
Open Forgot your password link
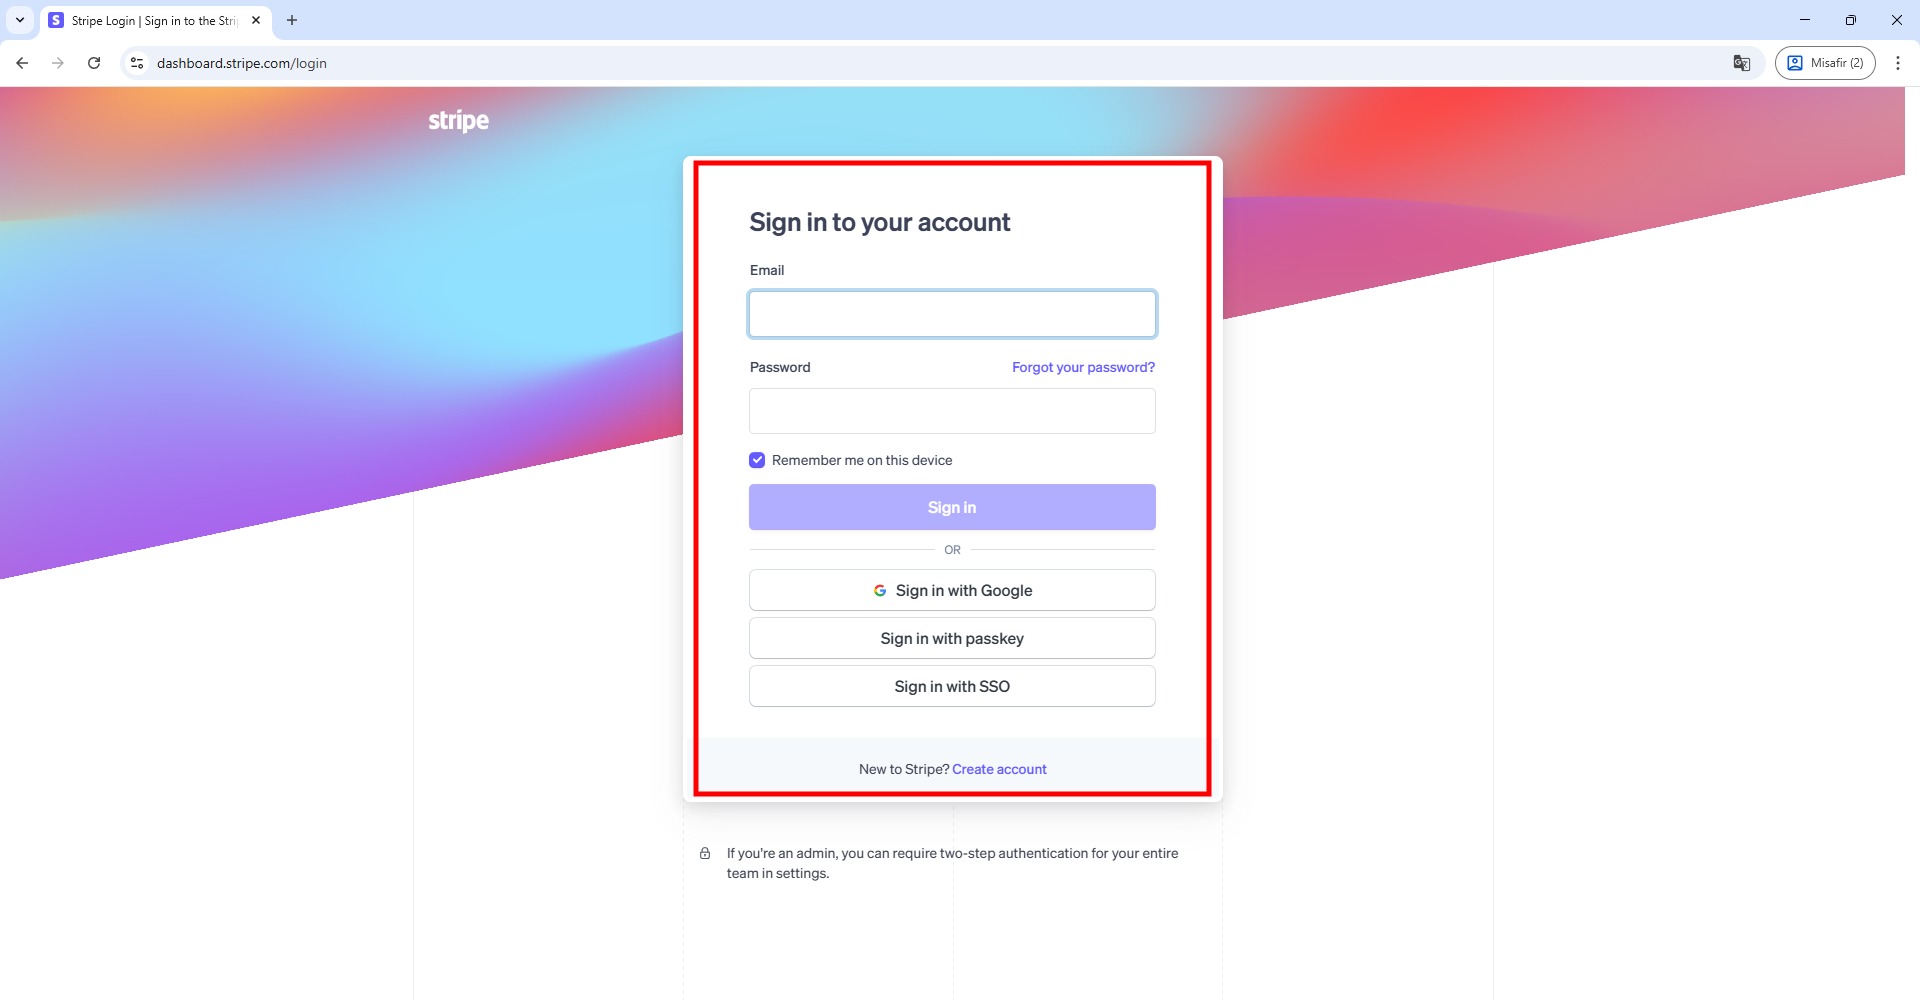tap(1083, 367)
